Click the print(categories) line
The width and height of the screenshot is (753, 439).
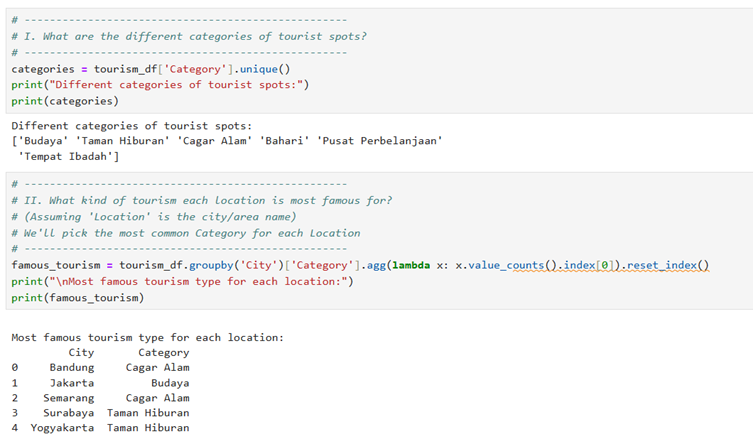click(x=64, y=101)
